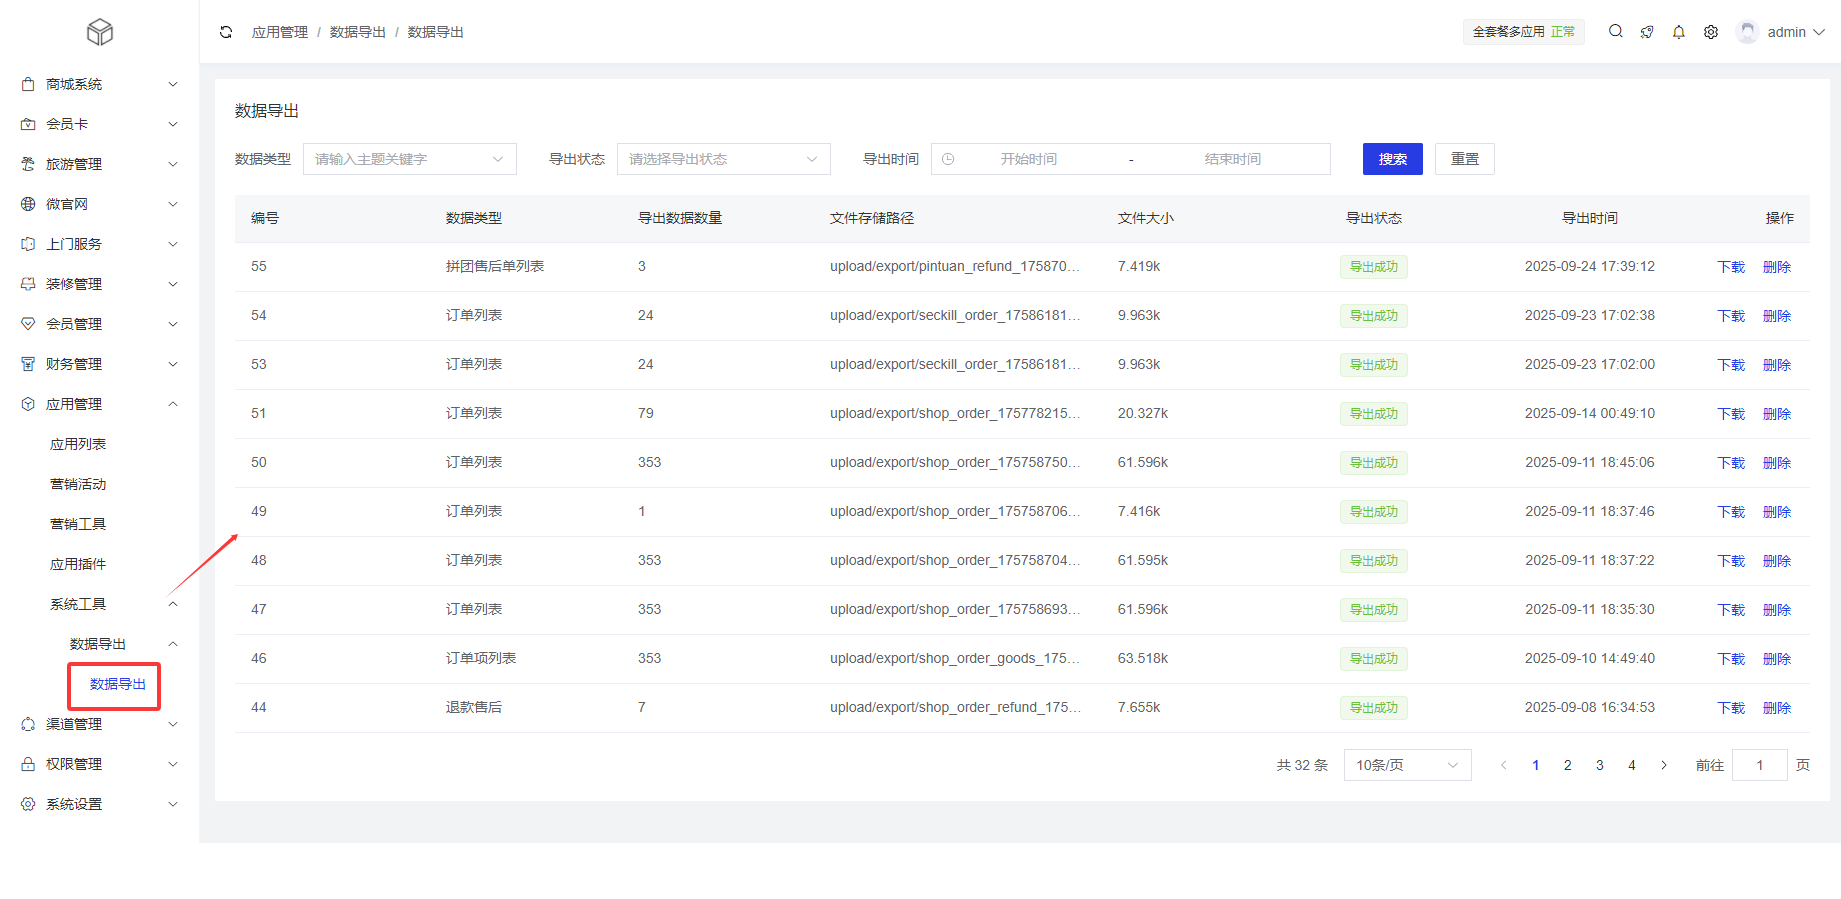1841x899 pixels.
Task: Click the admin avatar image
Action: tap(1747, 32)
